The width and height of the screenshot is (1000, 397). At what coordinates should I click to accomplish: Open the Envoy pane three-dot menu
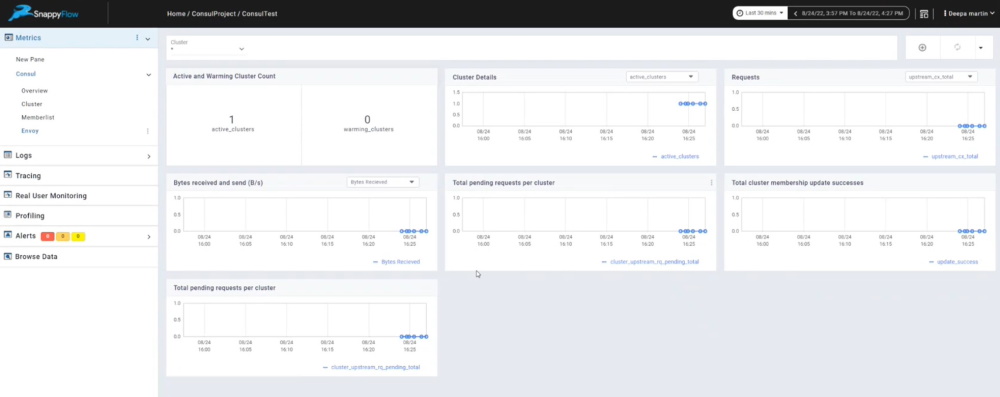[148, 131]
